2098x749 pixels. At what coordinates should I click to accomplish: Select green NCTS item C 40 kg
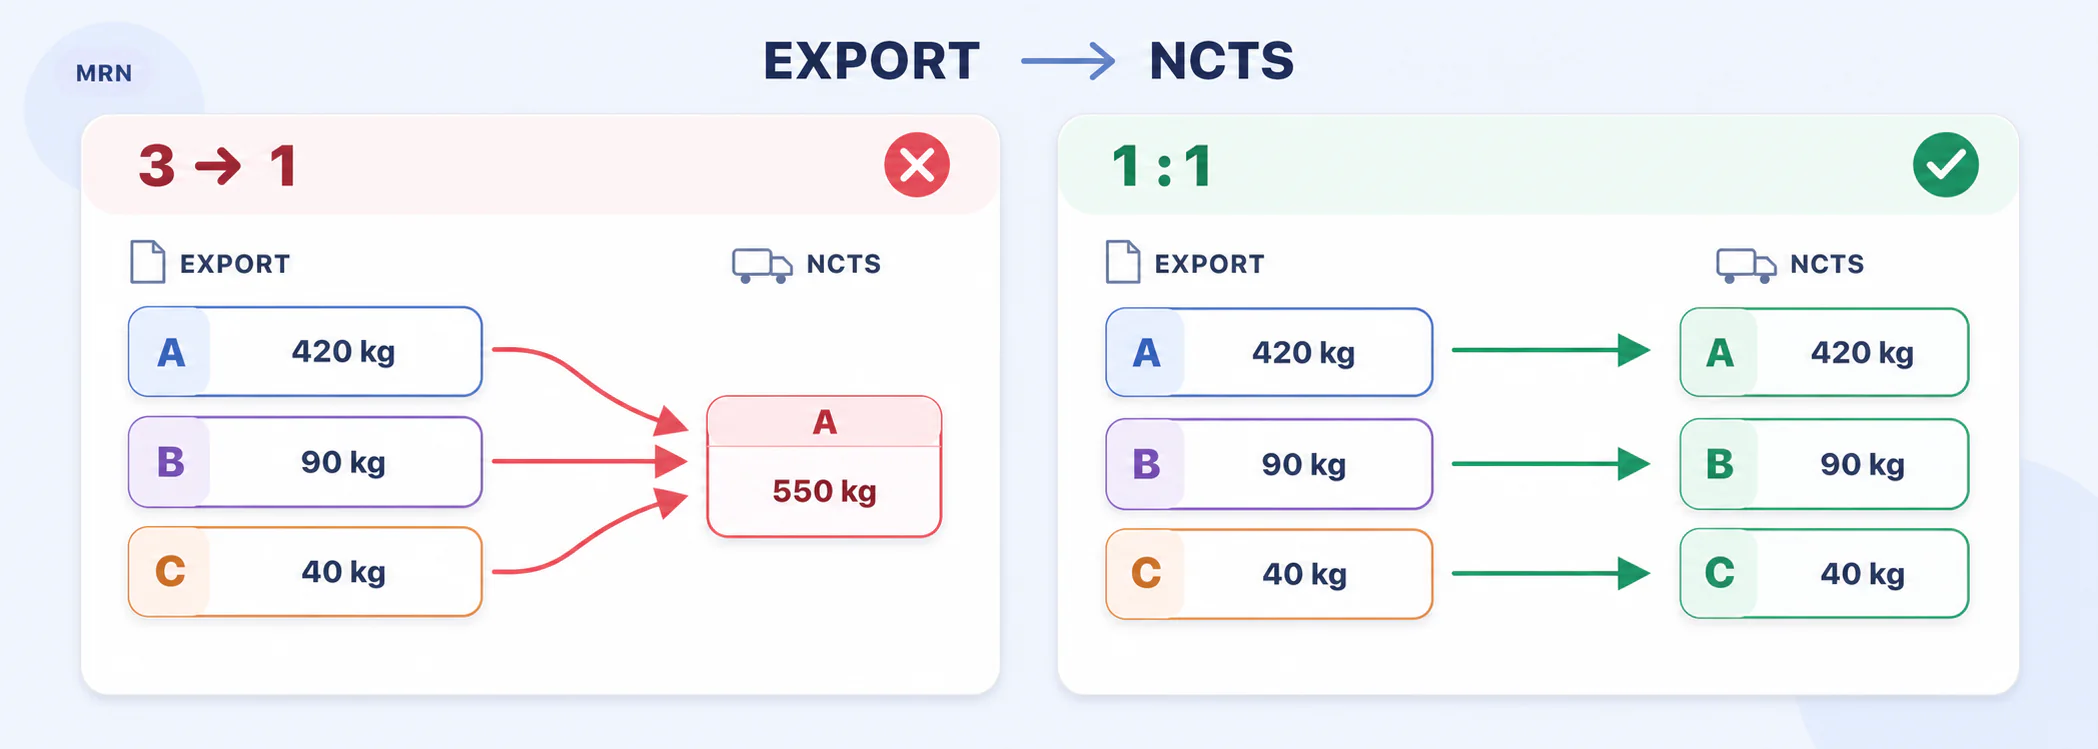click(1824, 574)
